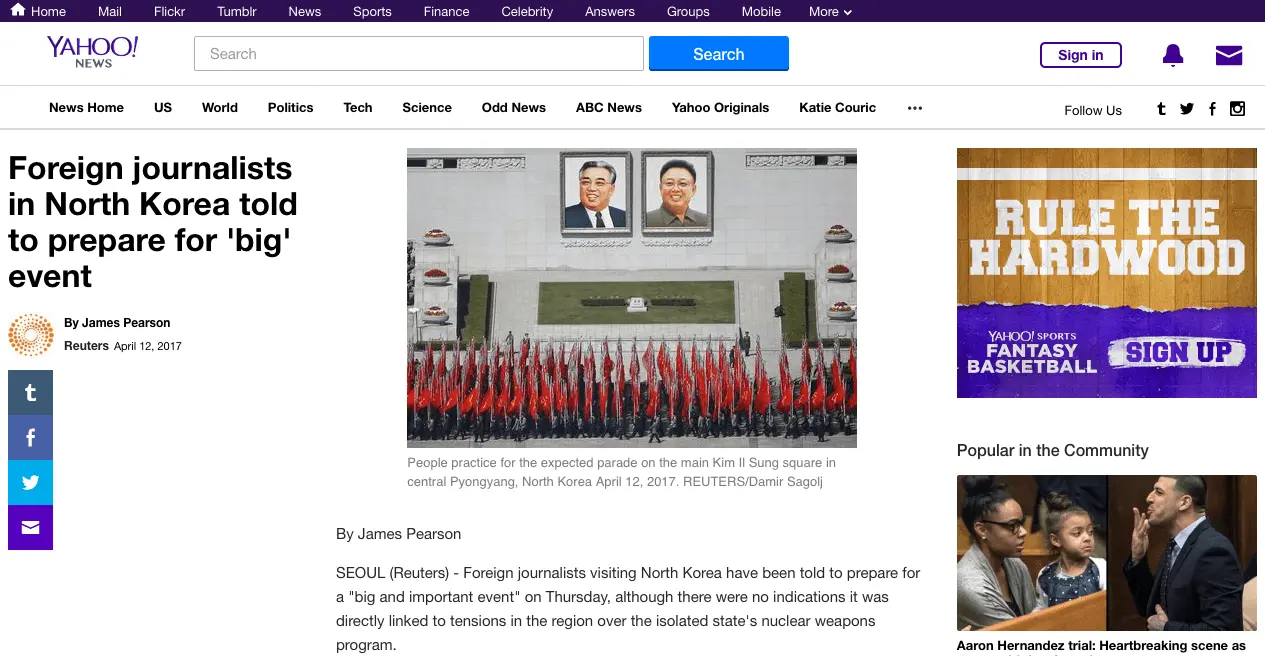Share article on Tumblr via sidebar button
The width and height of the screenshot is (1265, 656).
30,393
